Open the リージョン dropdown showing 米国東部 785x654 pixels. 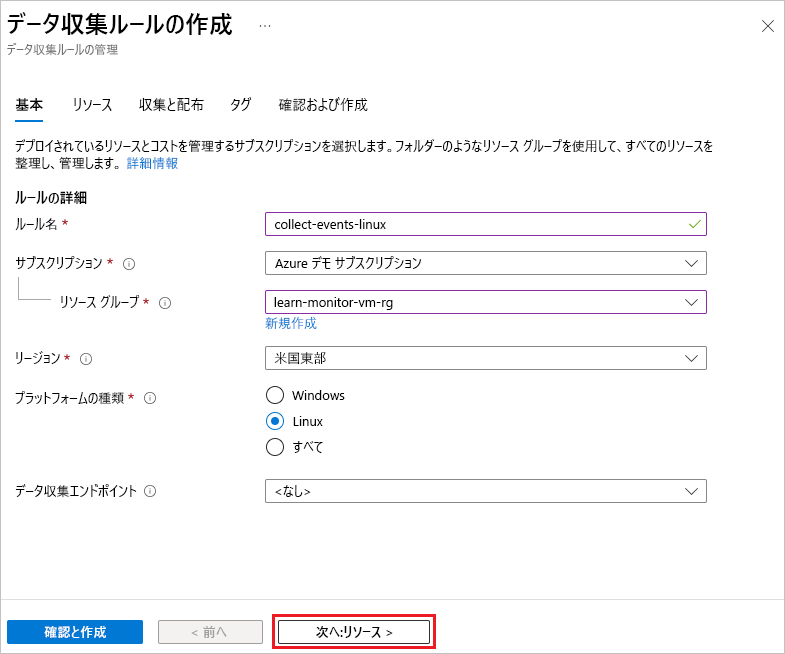click(486, 358)
